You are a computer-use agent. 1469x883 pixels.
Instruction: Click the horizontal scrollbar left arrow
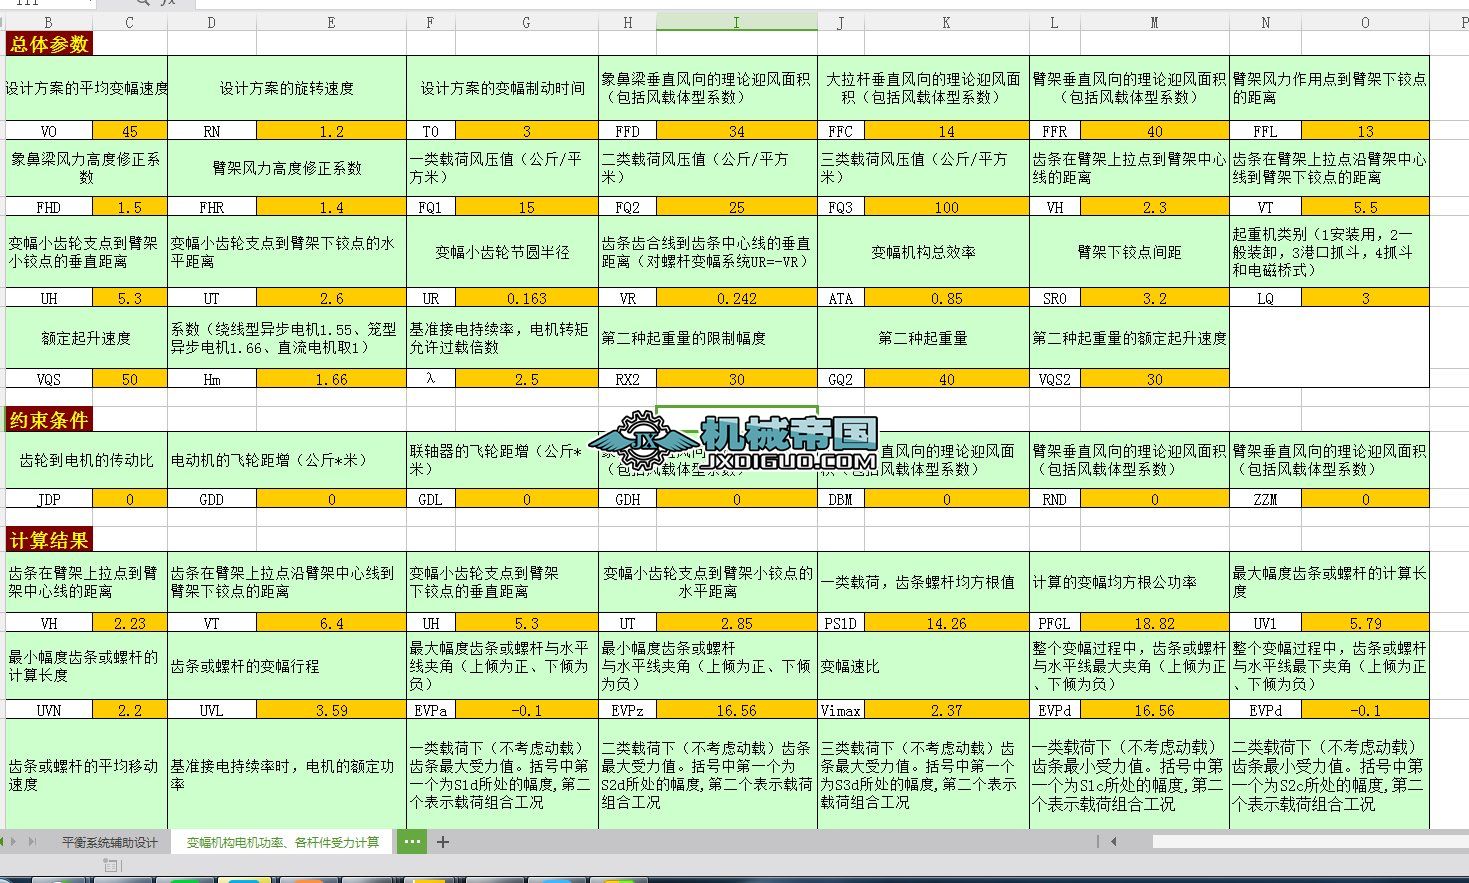point(1114,842)
